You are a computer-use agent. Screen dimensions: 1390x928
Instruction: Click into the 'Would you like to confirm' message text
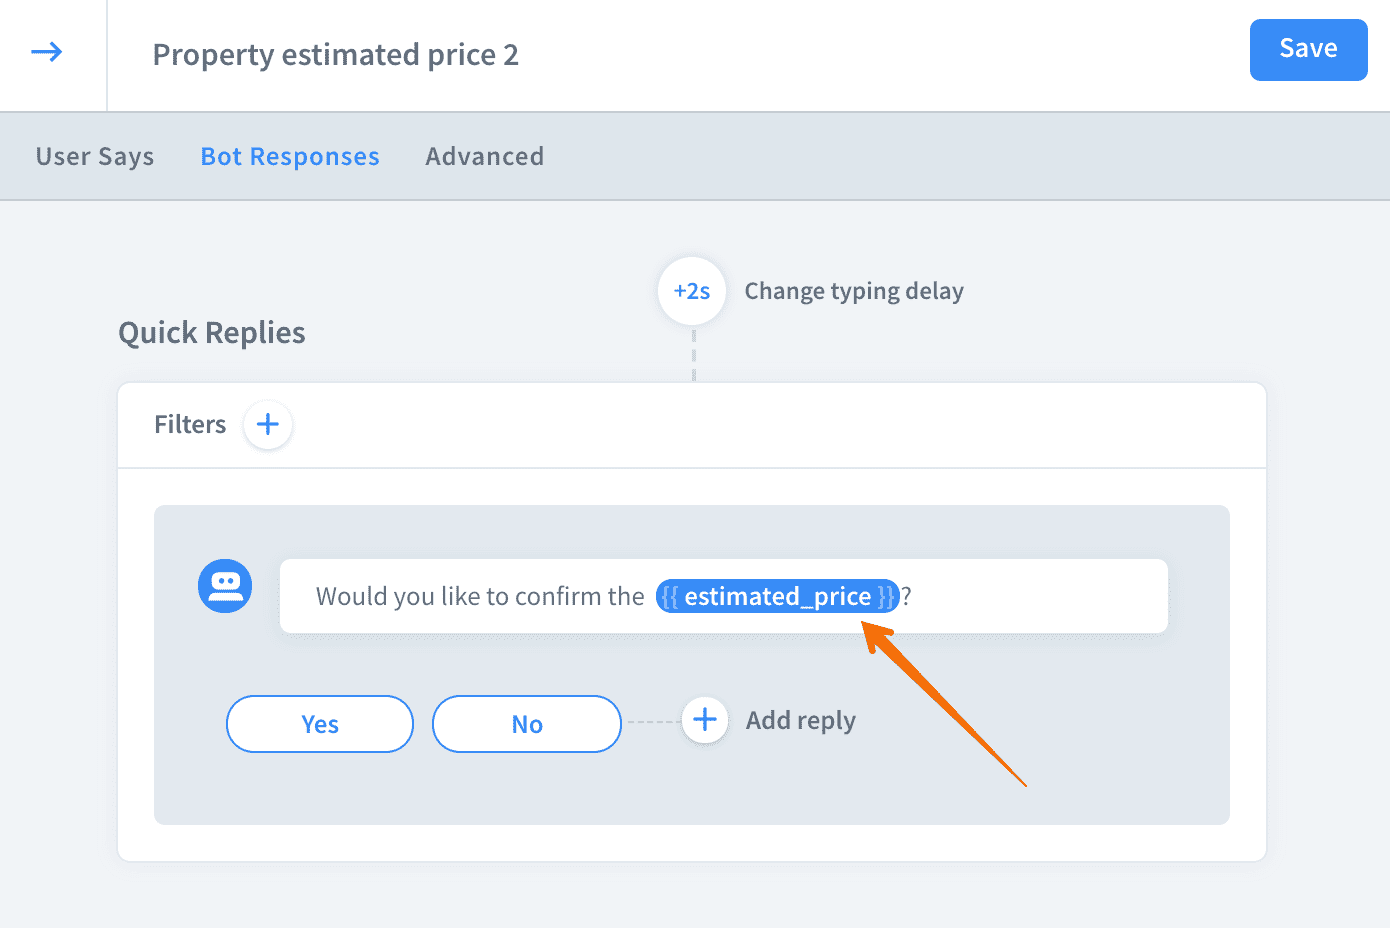480,597
